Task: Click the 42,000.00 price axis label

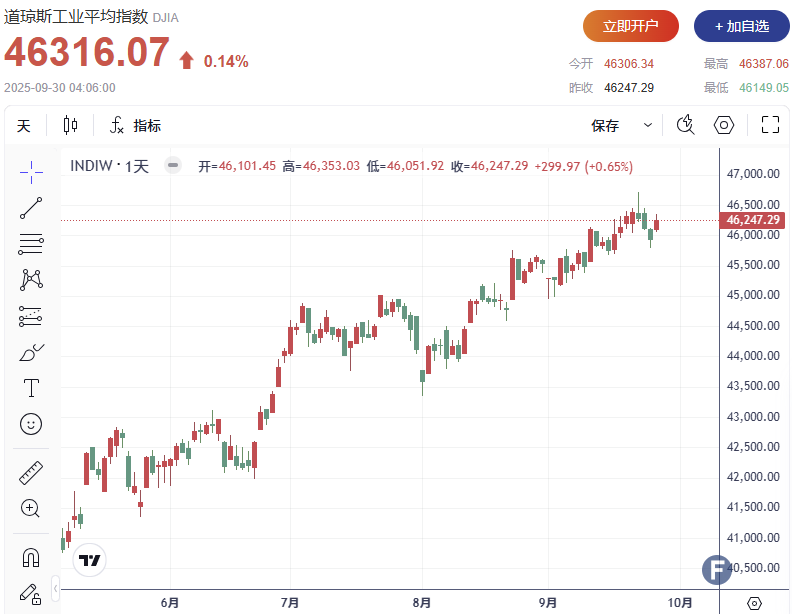Action: pos(753,477)
